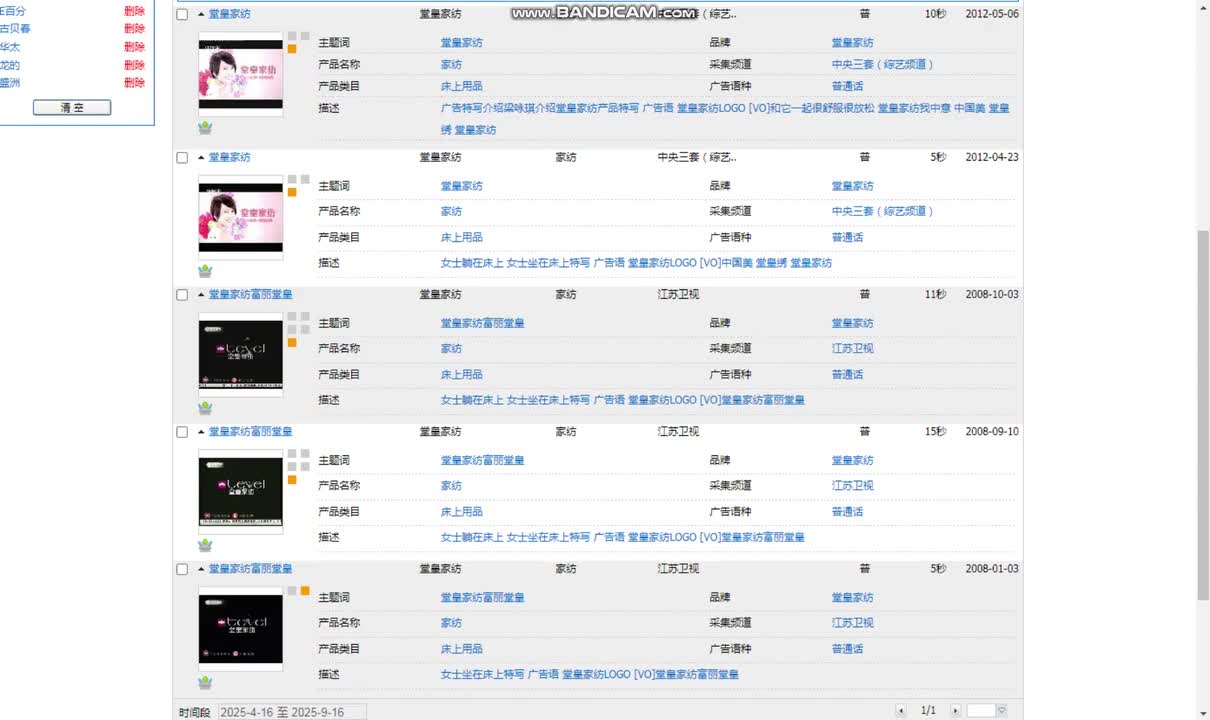This screenshot has height=720, width=1210.
Task: Click 删除 next to 古贝春
Action: pos(134,29)
